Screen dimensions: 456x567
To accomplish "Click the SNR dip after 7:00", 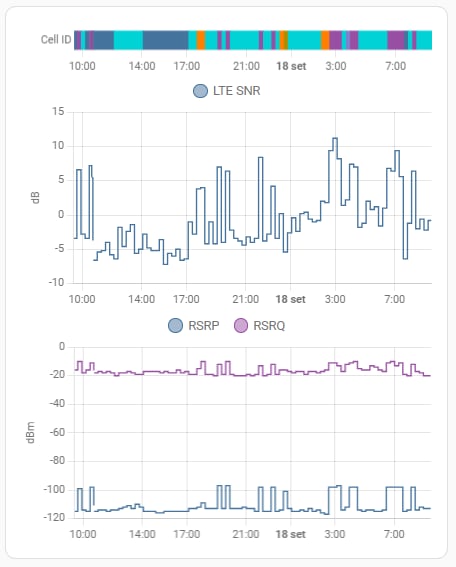I will click(405, 258).
